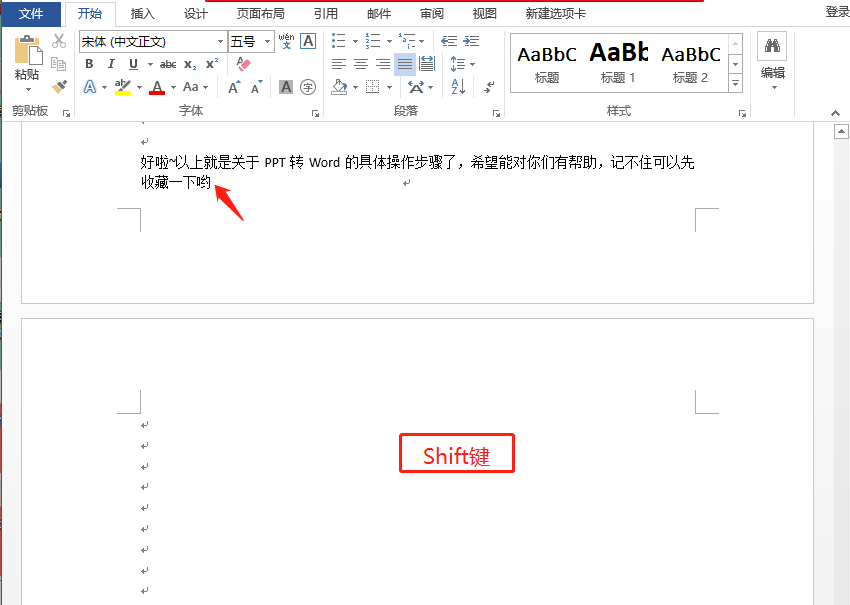Open Asian layout options
The image size is (850, 605).
click(416, 87)
